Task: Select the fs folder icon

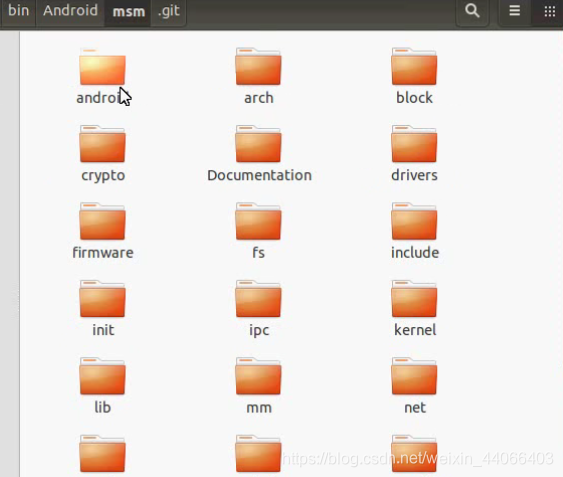Action: pos(258,221)
